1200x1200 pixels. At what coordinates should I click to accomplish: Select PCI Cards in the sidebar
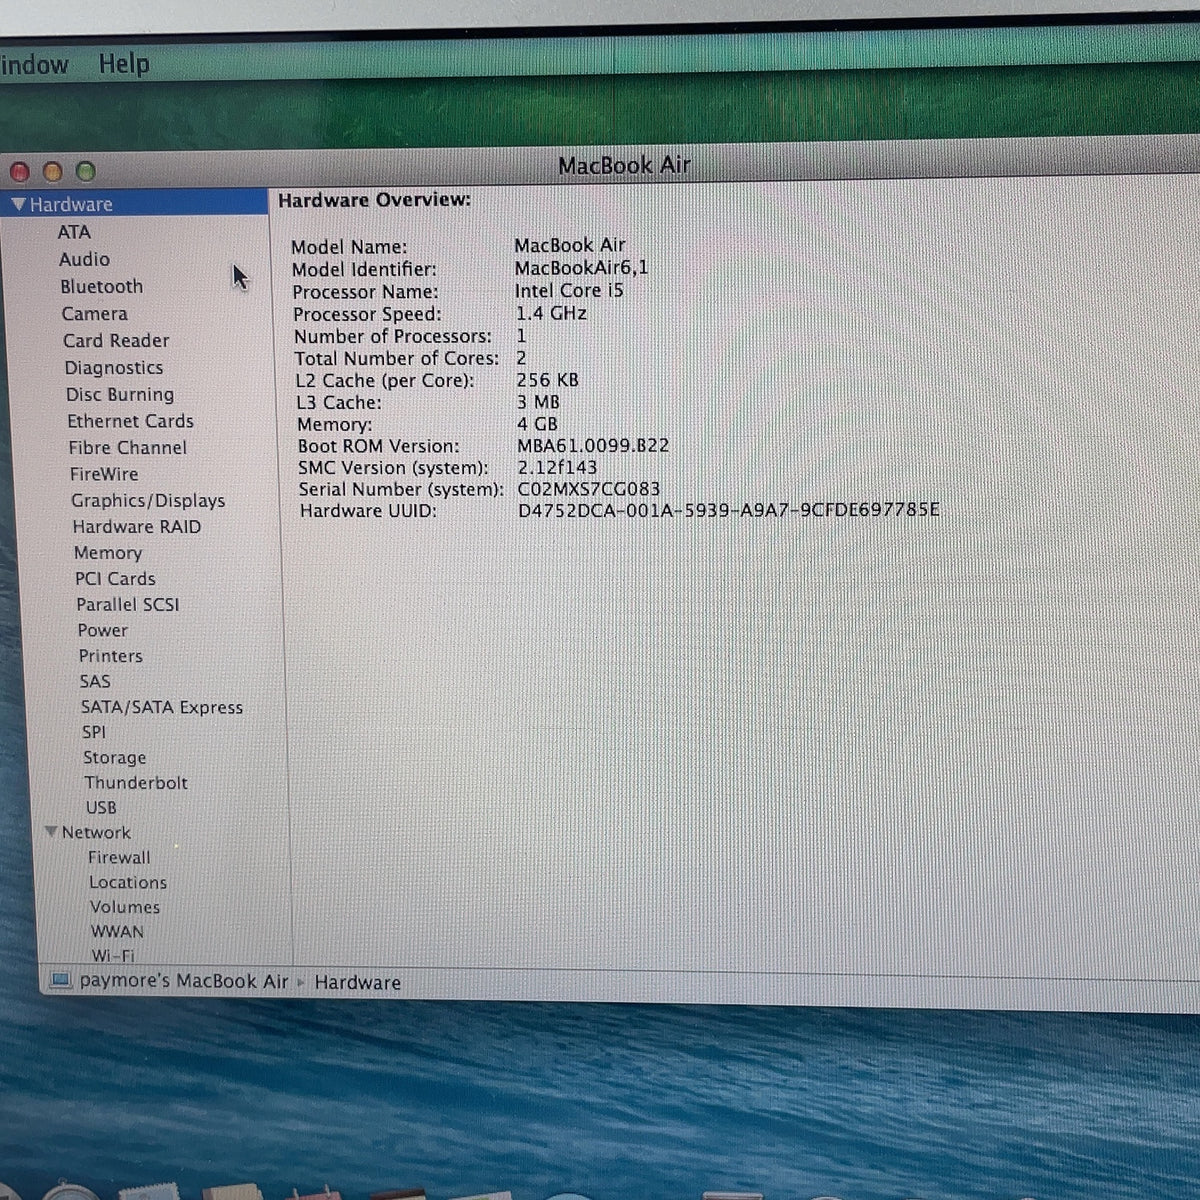pyautogui.click(x=115, y=578)
